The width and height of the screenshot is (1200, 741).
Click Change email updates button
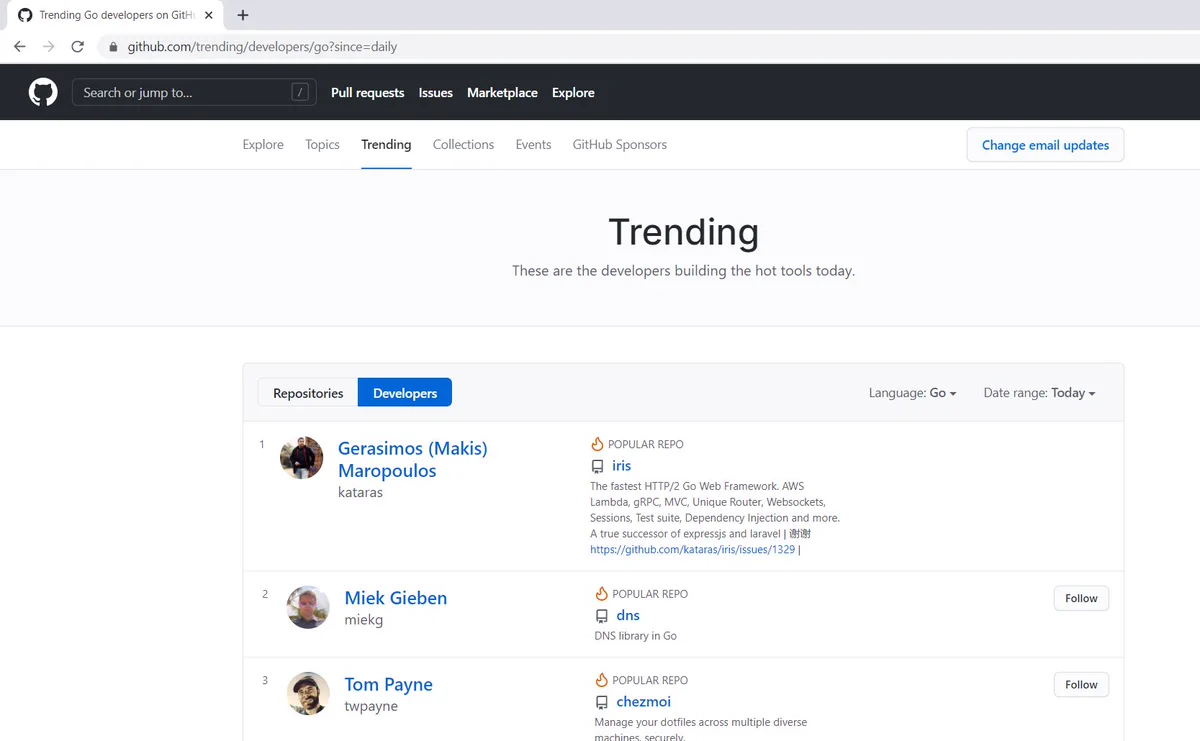1045,145
